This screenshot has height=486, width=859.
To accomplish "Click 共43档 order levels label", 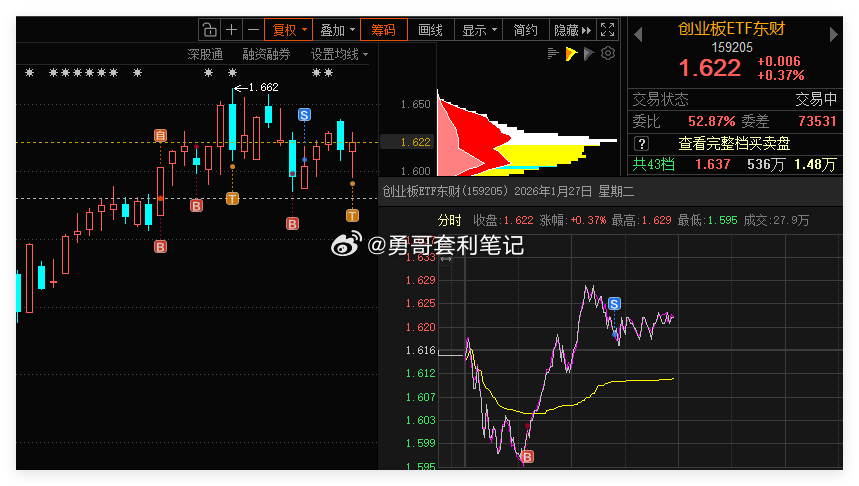I will coord(654,164).
